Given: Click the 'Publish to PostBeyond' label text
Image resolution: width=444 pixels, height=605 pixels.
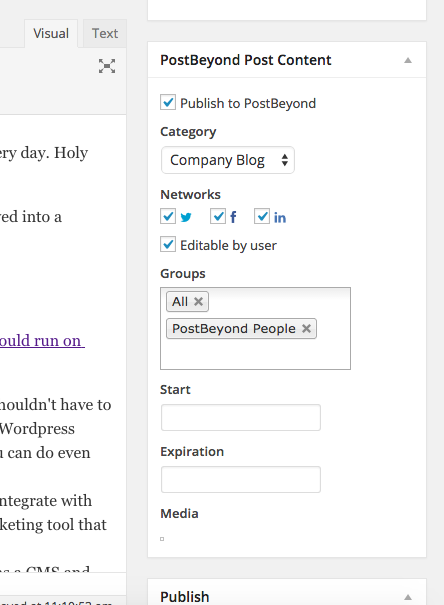Looking at the screenshot, I should click(248, 103).
